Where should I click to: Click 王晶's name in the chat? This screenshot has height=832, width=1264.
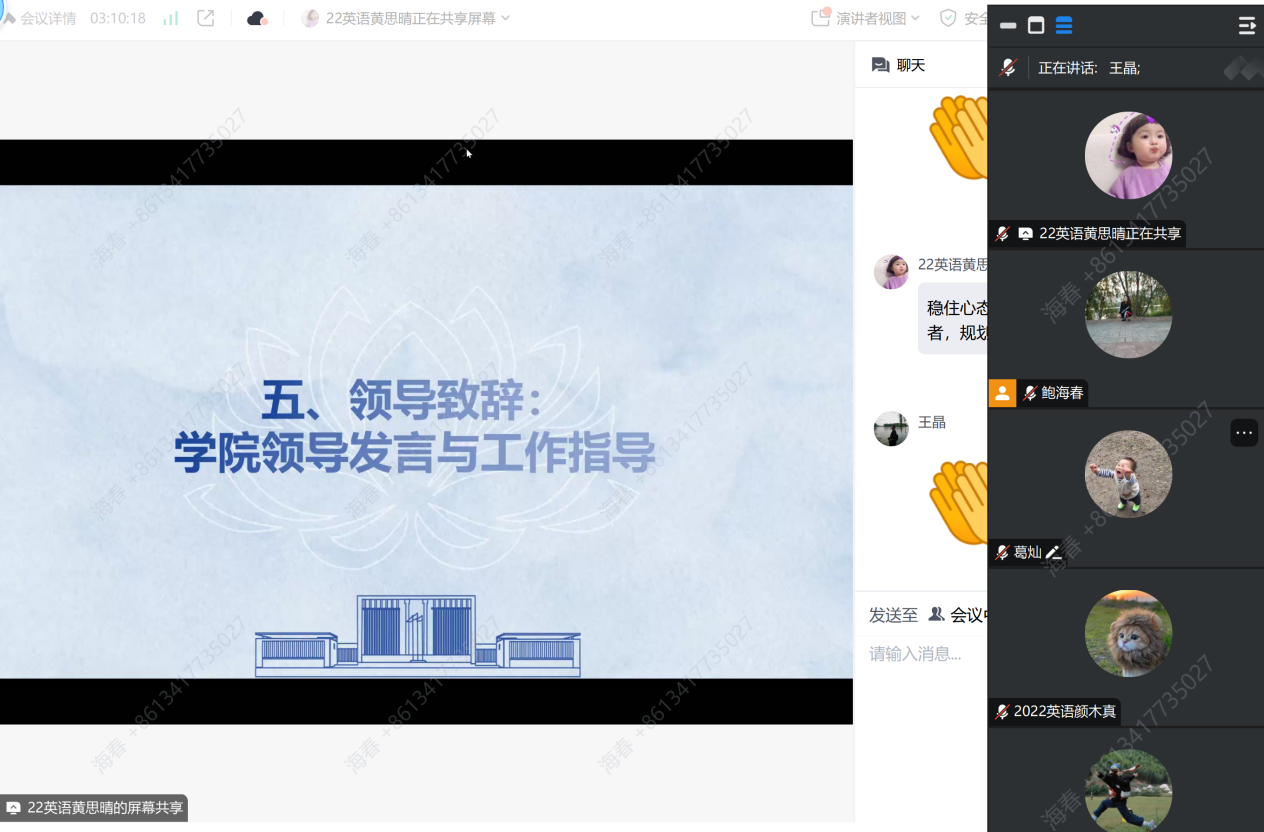[x=932, y=422]
